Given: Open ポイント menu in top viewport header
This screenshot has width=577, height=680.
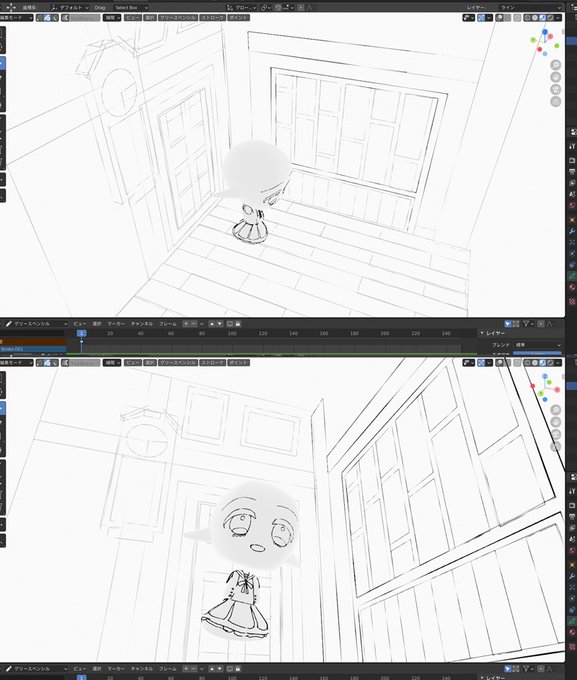Looking at the screenshot, I should (x=238, y=17).
